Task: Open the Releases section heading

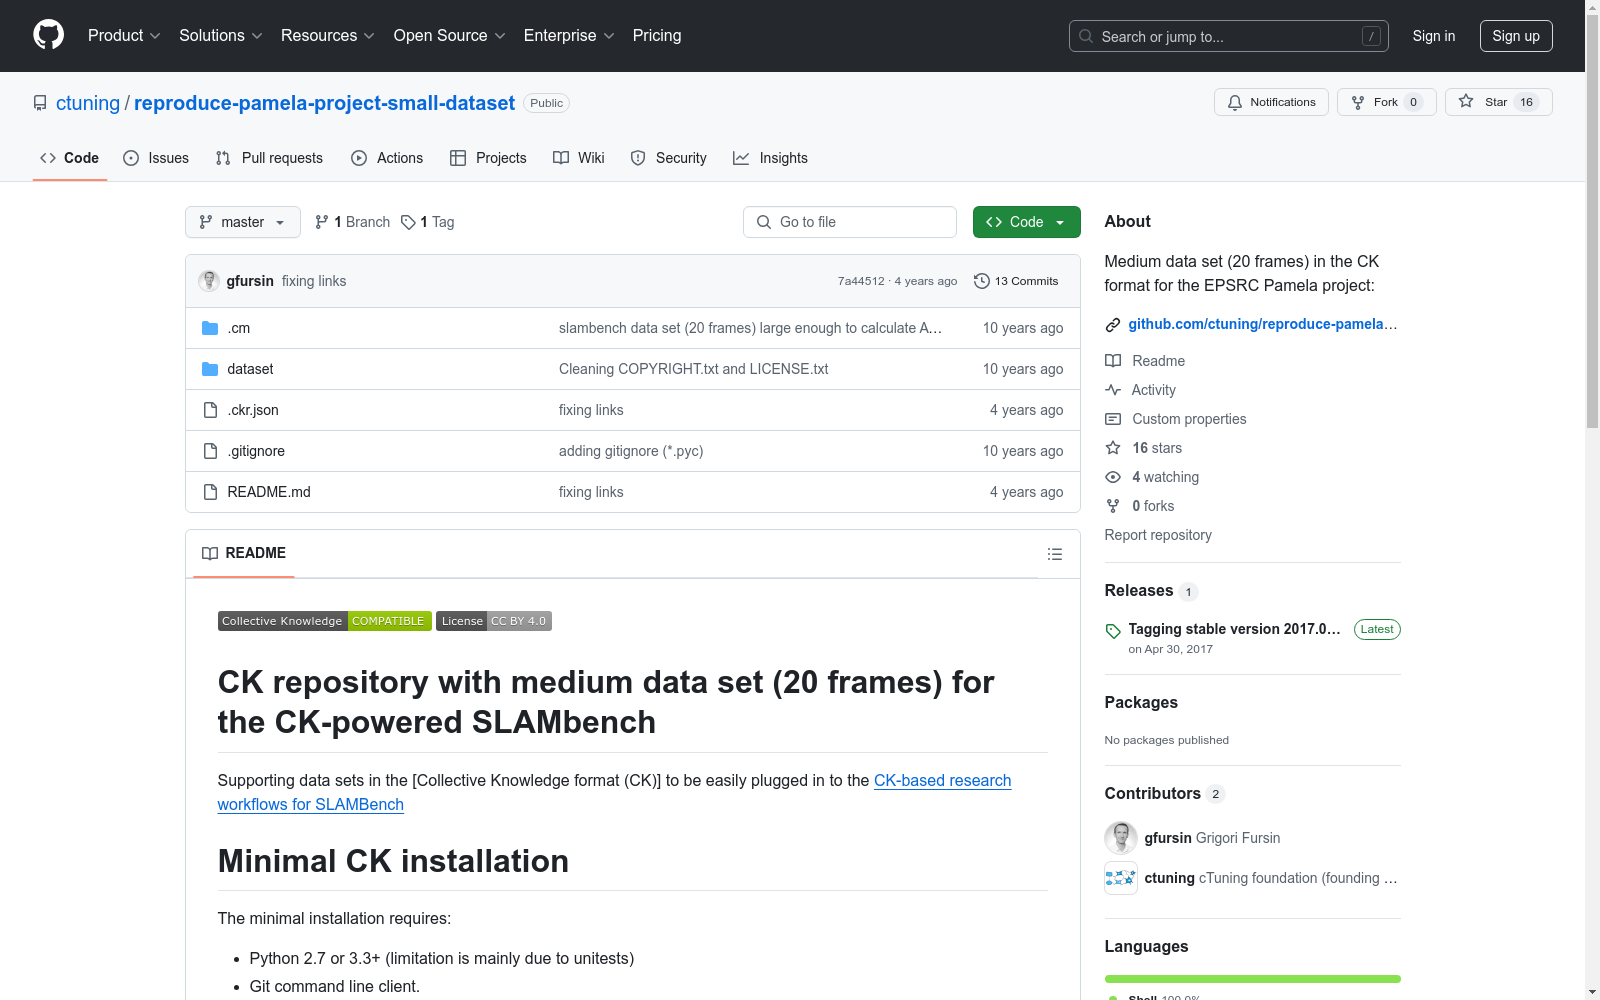Action: (1139, 591)
